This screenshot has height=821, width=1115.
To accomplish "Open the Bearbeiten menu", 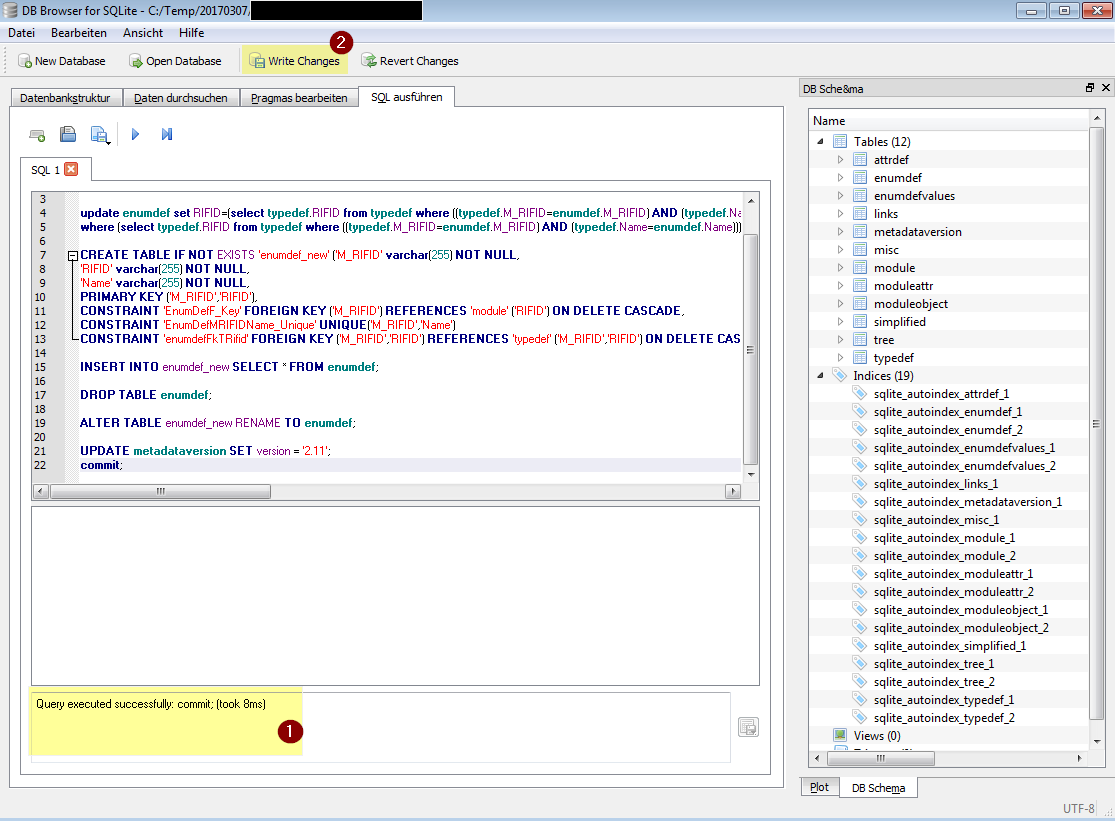I will tap(79, 33).
